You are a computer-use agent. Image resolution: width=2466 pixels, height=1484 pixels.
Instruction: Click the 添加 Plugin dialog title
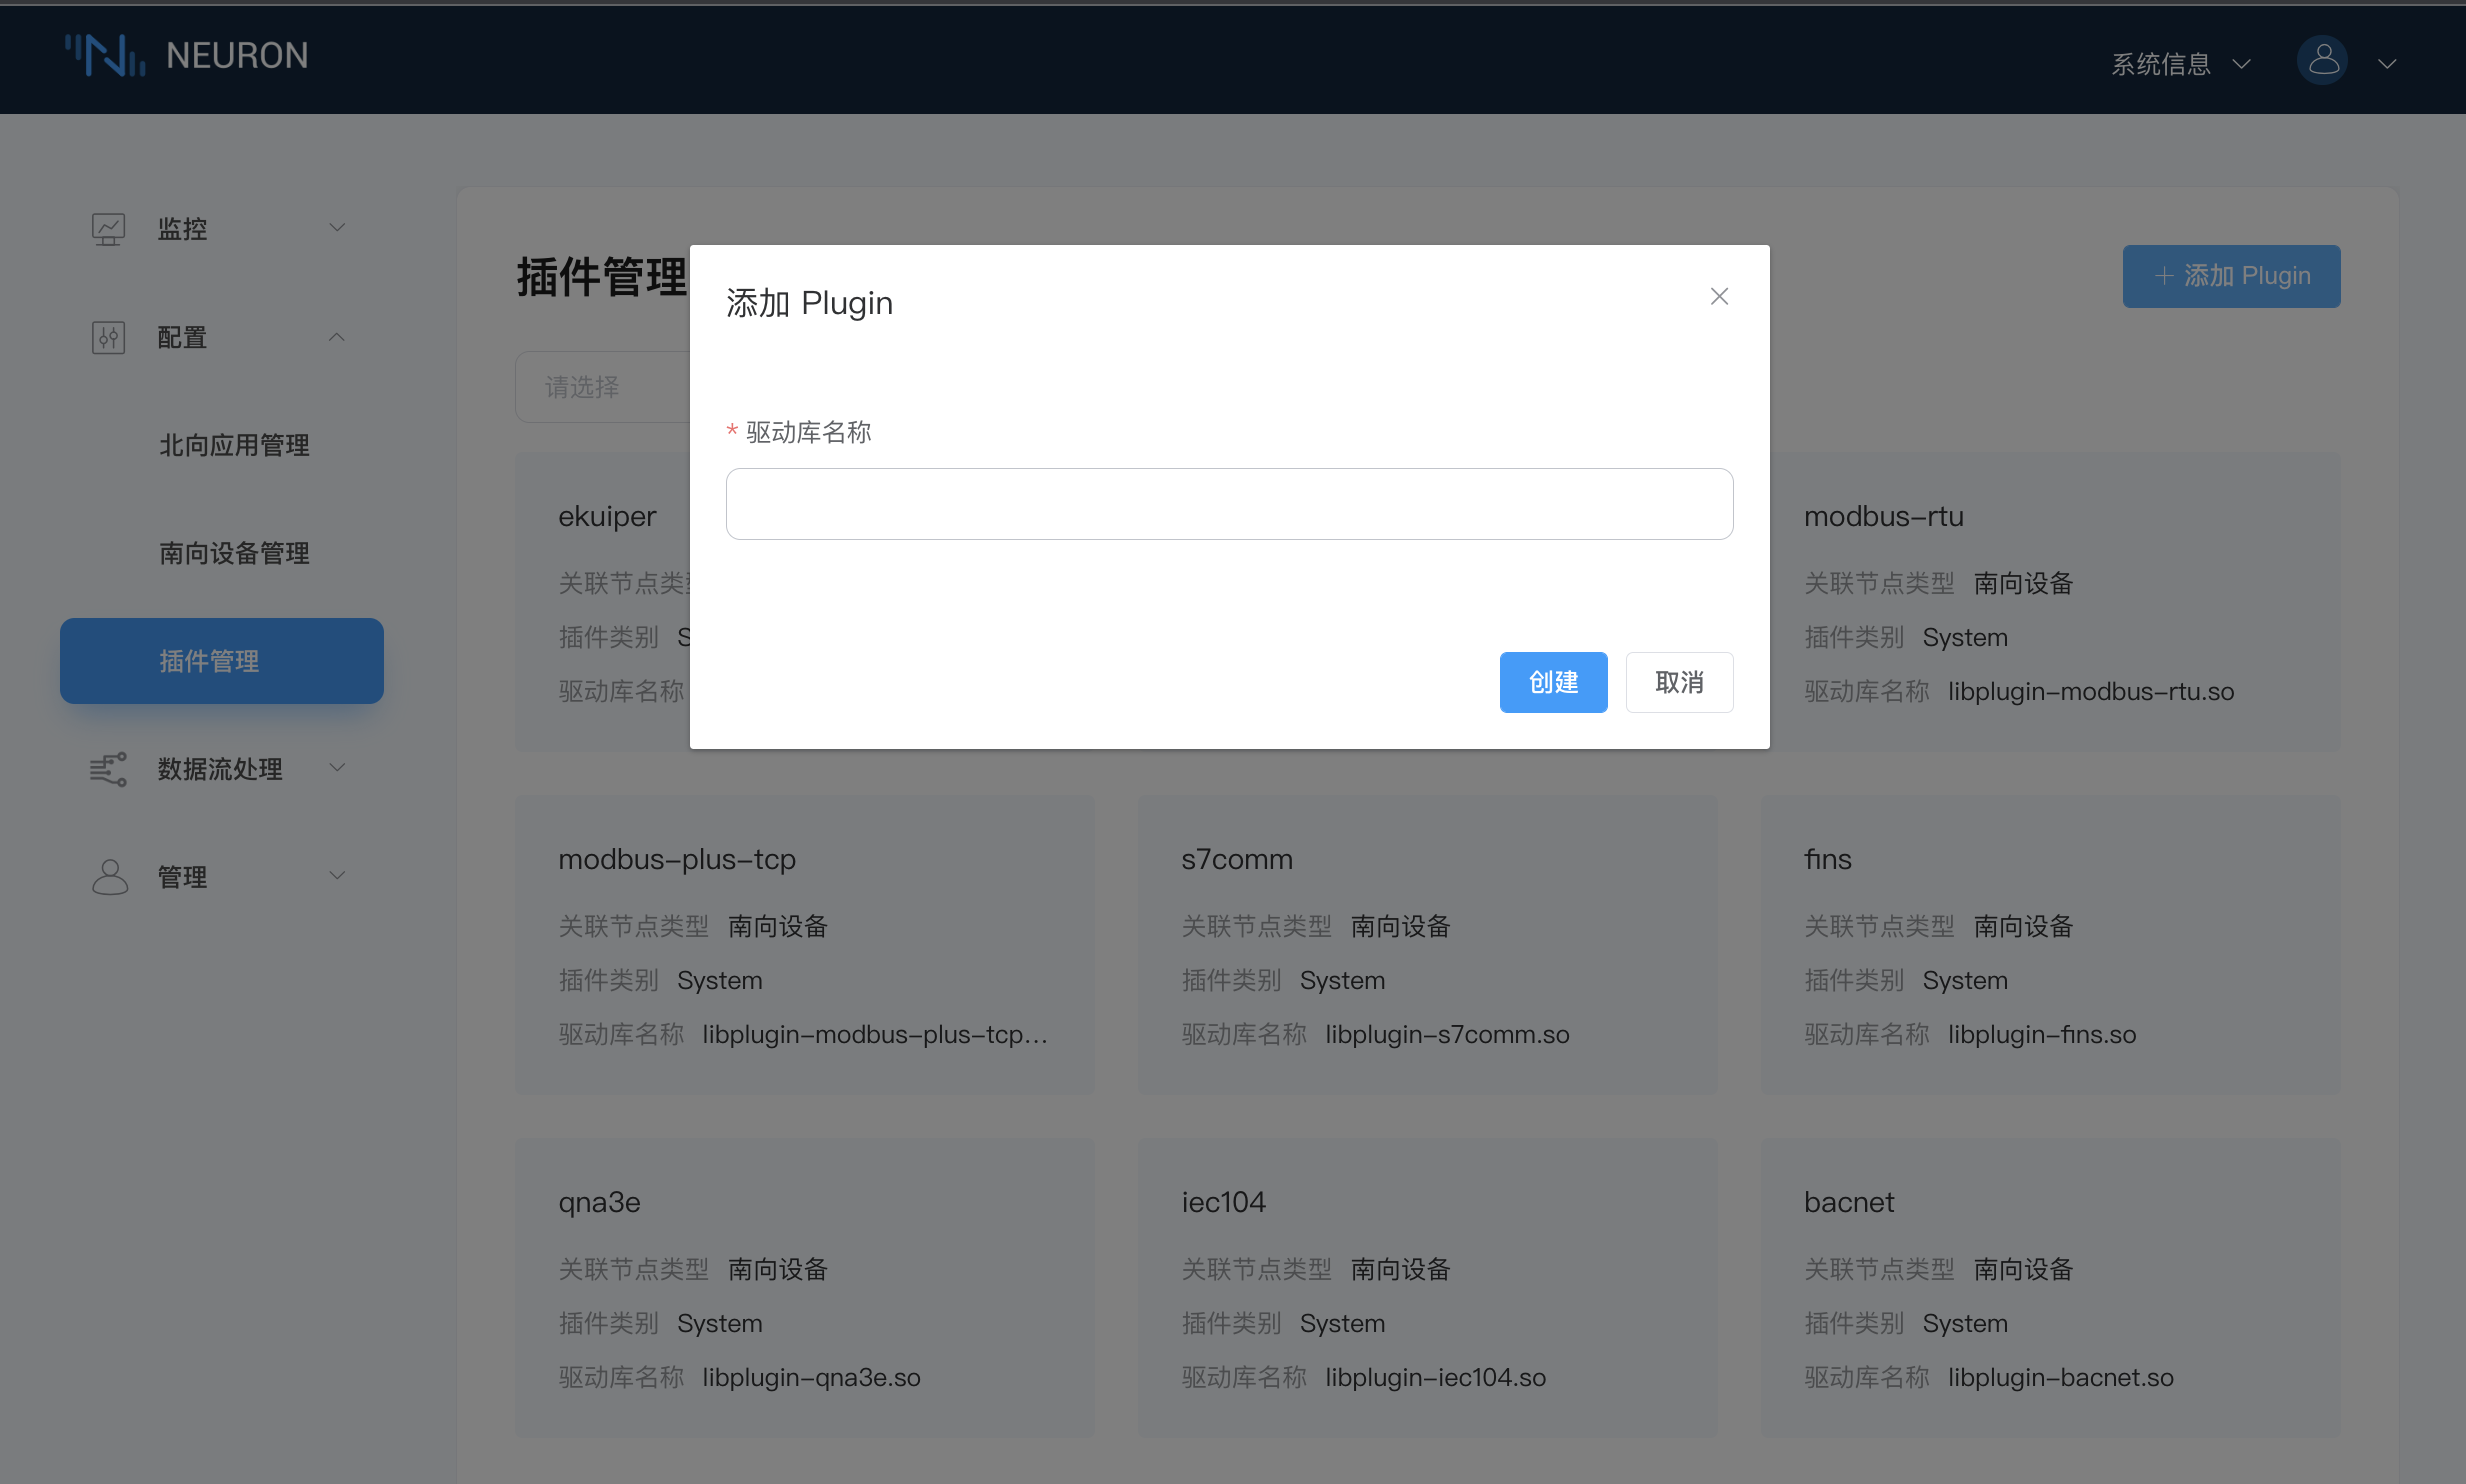[x=809, y=302]
